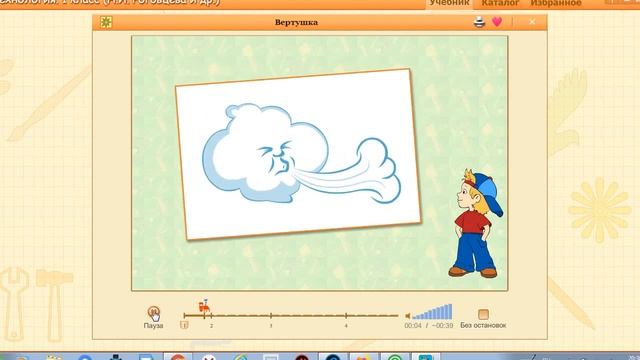Enable the Без остановок checkbox
Screen dimensions: 640x360
pos(483,314)
